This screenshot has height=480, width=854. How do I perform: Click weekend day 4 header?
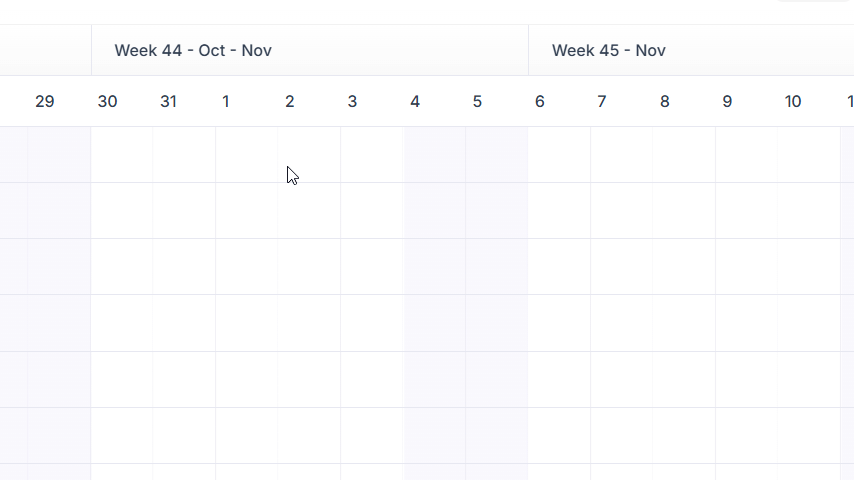415,101
